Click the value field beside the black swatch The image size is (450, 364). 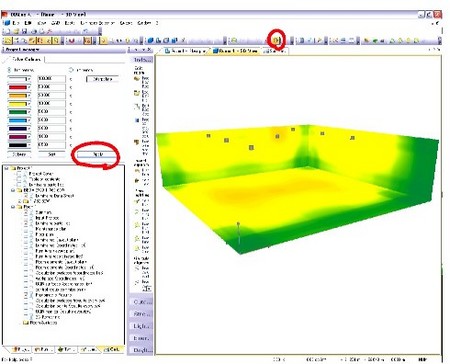point(51,145)
